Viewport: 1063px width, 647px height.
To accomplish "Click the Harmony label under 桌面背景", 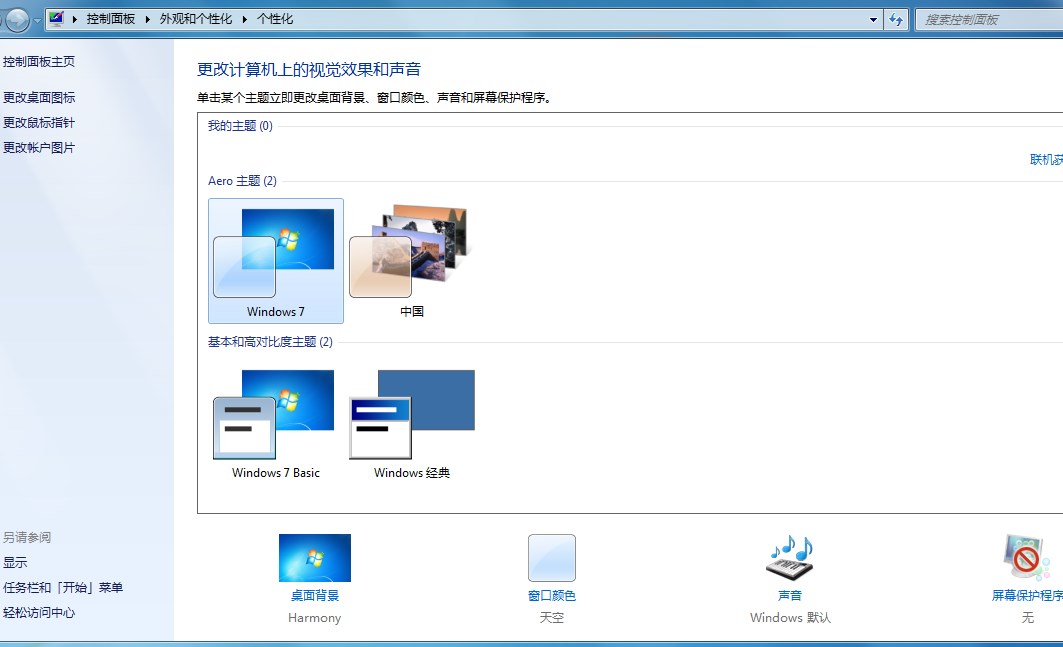I will pyautogui.click(x=315, y=618).
